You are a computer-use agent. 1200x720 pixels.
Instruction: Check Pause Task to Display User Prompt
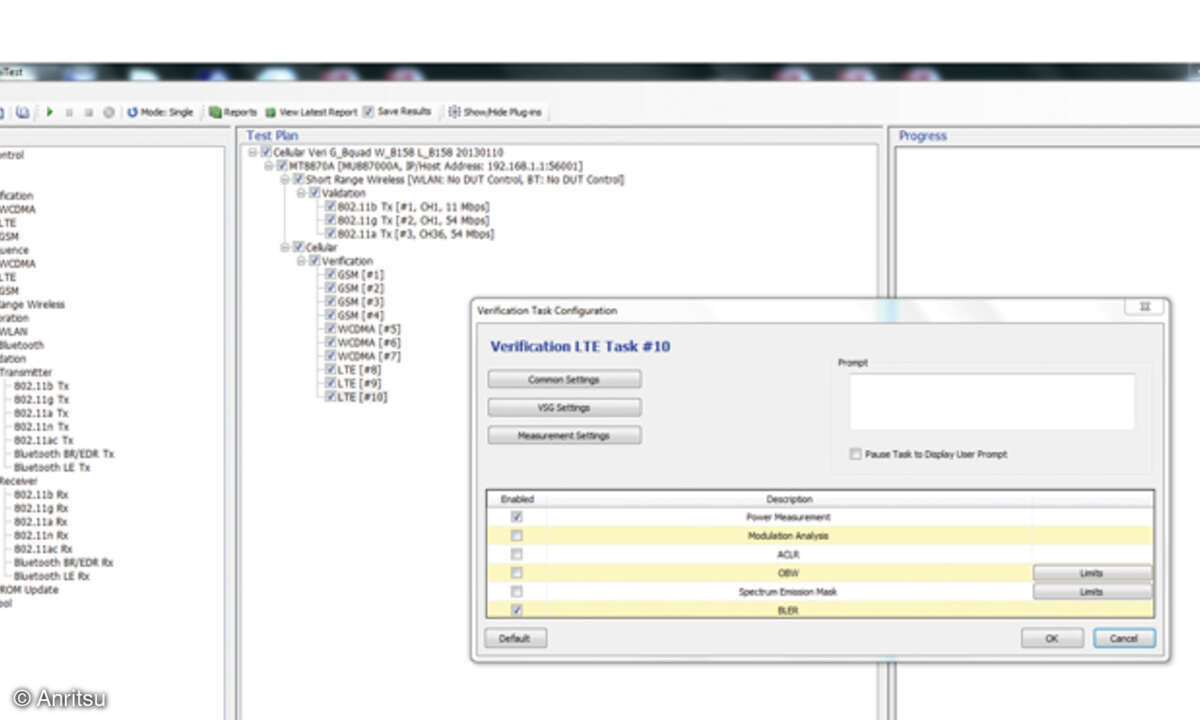coord(856,453)
